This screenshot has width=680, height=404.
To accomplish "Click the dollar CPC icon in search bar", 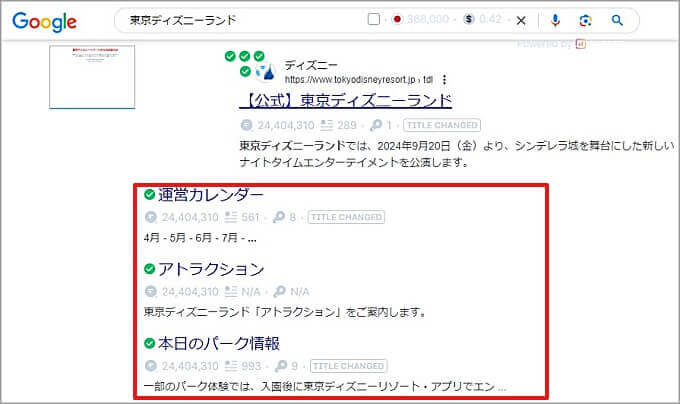I will pos(468,19).
